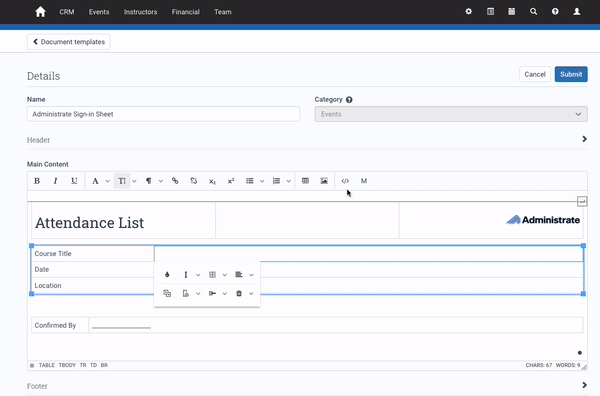Open font size dropdown arrow
The image size is (600, 396).
134,181
